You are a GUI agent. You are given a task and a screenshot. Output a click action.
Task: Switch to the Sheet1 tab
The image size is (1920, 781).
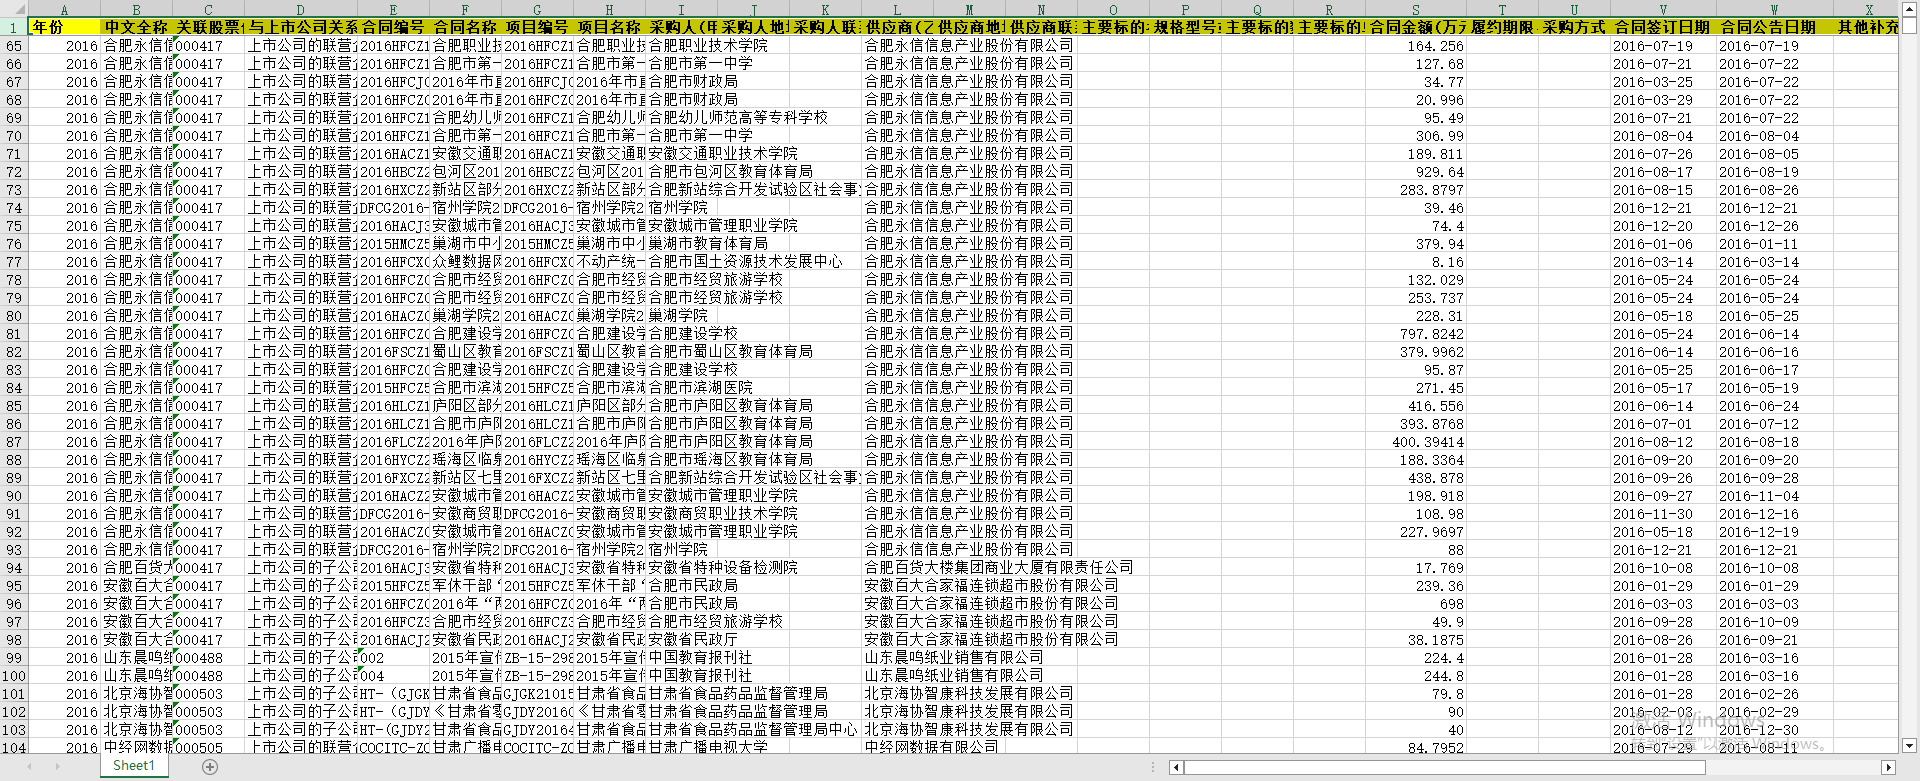134,766
